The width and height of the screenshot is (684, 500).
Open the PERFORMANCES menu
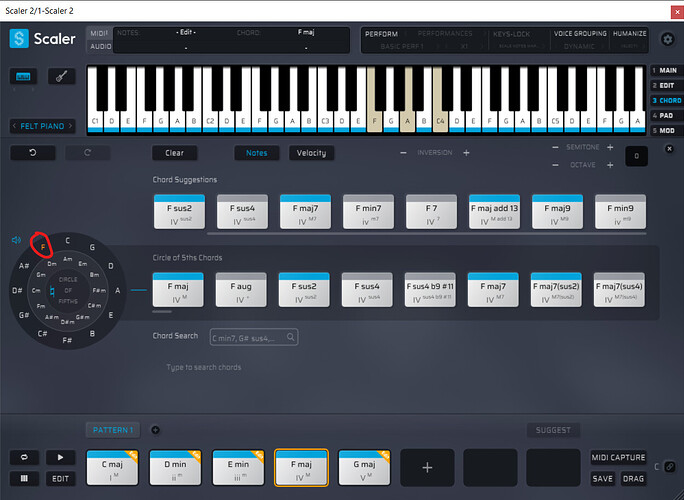point(445,34)
